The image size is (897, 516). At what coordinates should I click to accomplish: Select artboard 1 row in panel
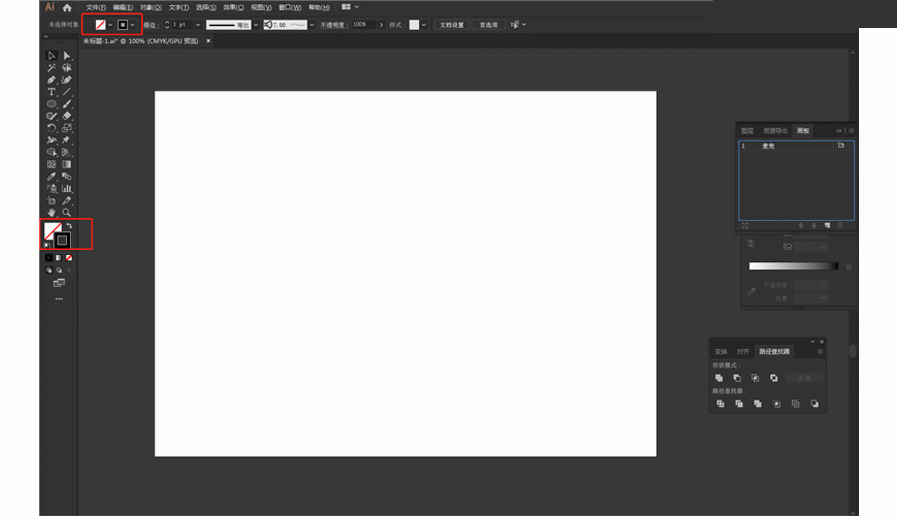point(795,146)
